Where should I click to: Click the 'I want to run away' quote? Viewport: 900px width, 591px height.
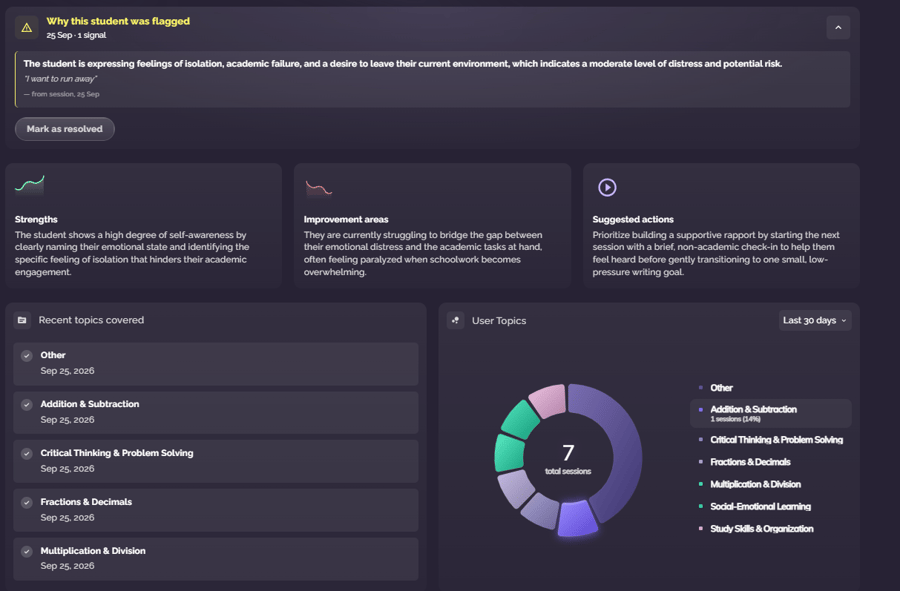click(x=61, y=79)
